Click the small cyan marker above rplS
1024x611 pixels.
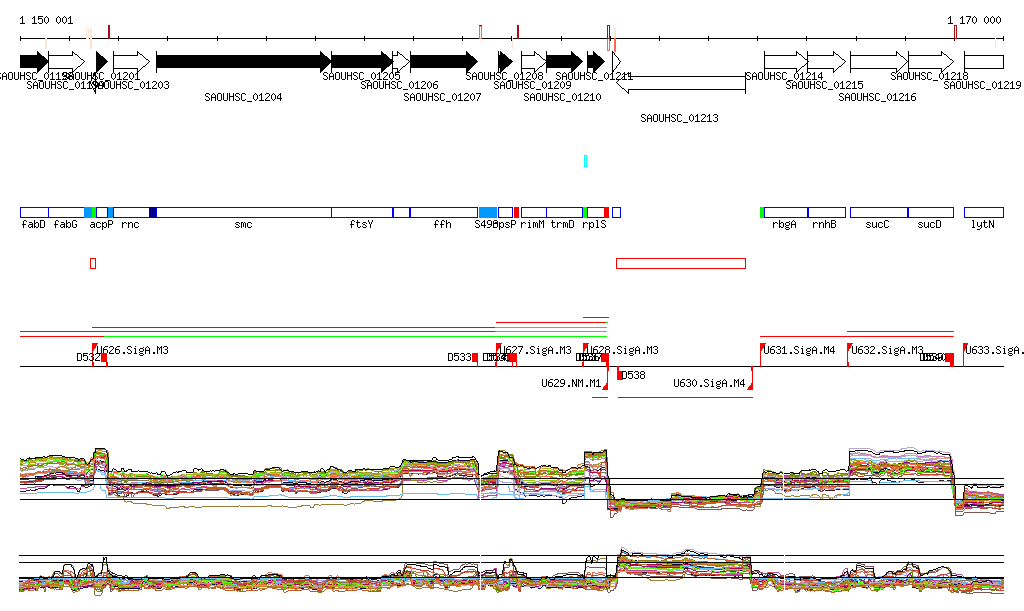click(x=585, y=161)
